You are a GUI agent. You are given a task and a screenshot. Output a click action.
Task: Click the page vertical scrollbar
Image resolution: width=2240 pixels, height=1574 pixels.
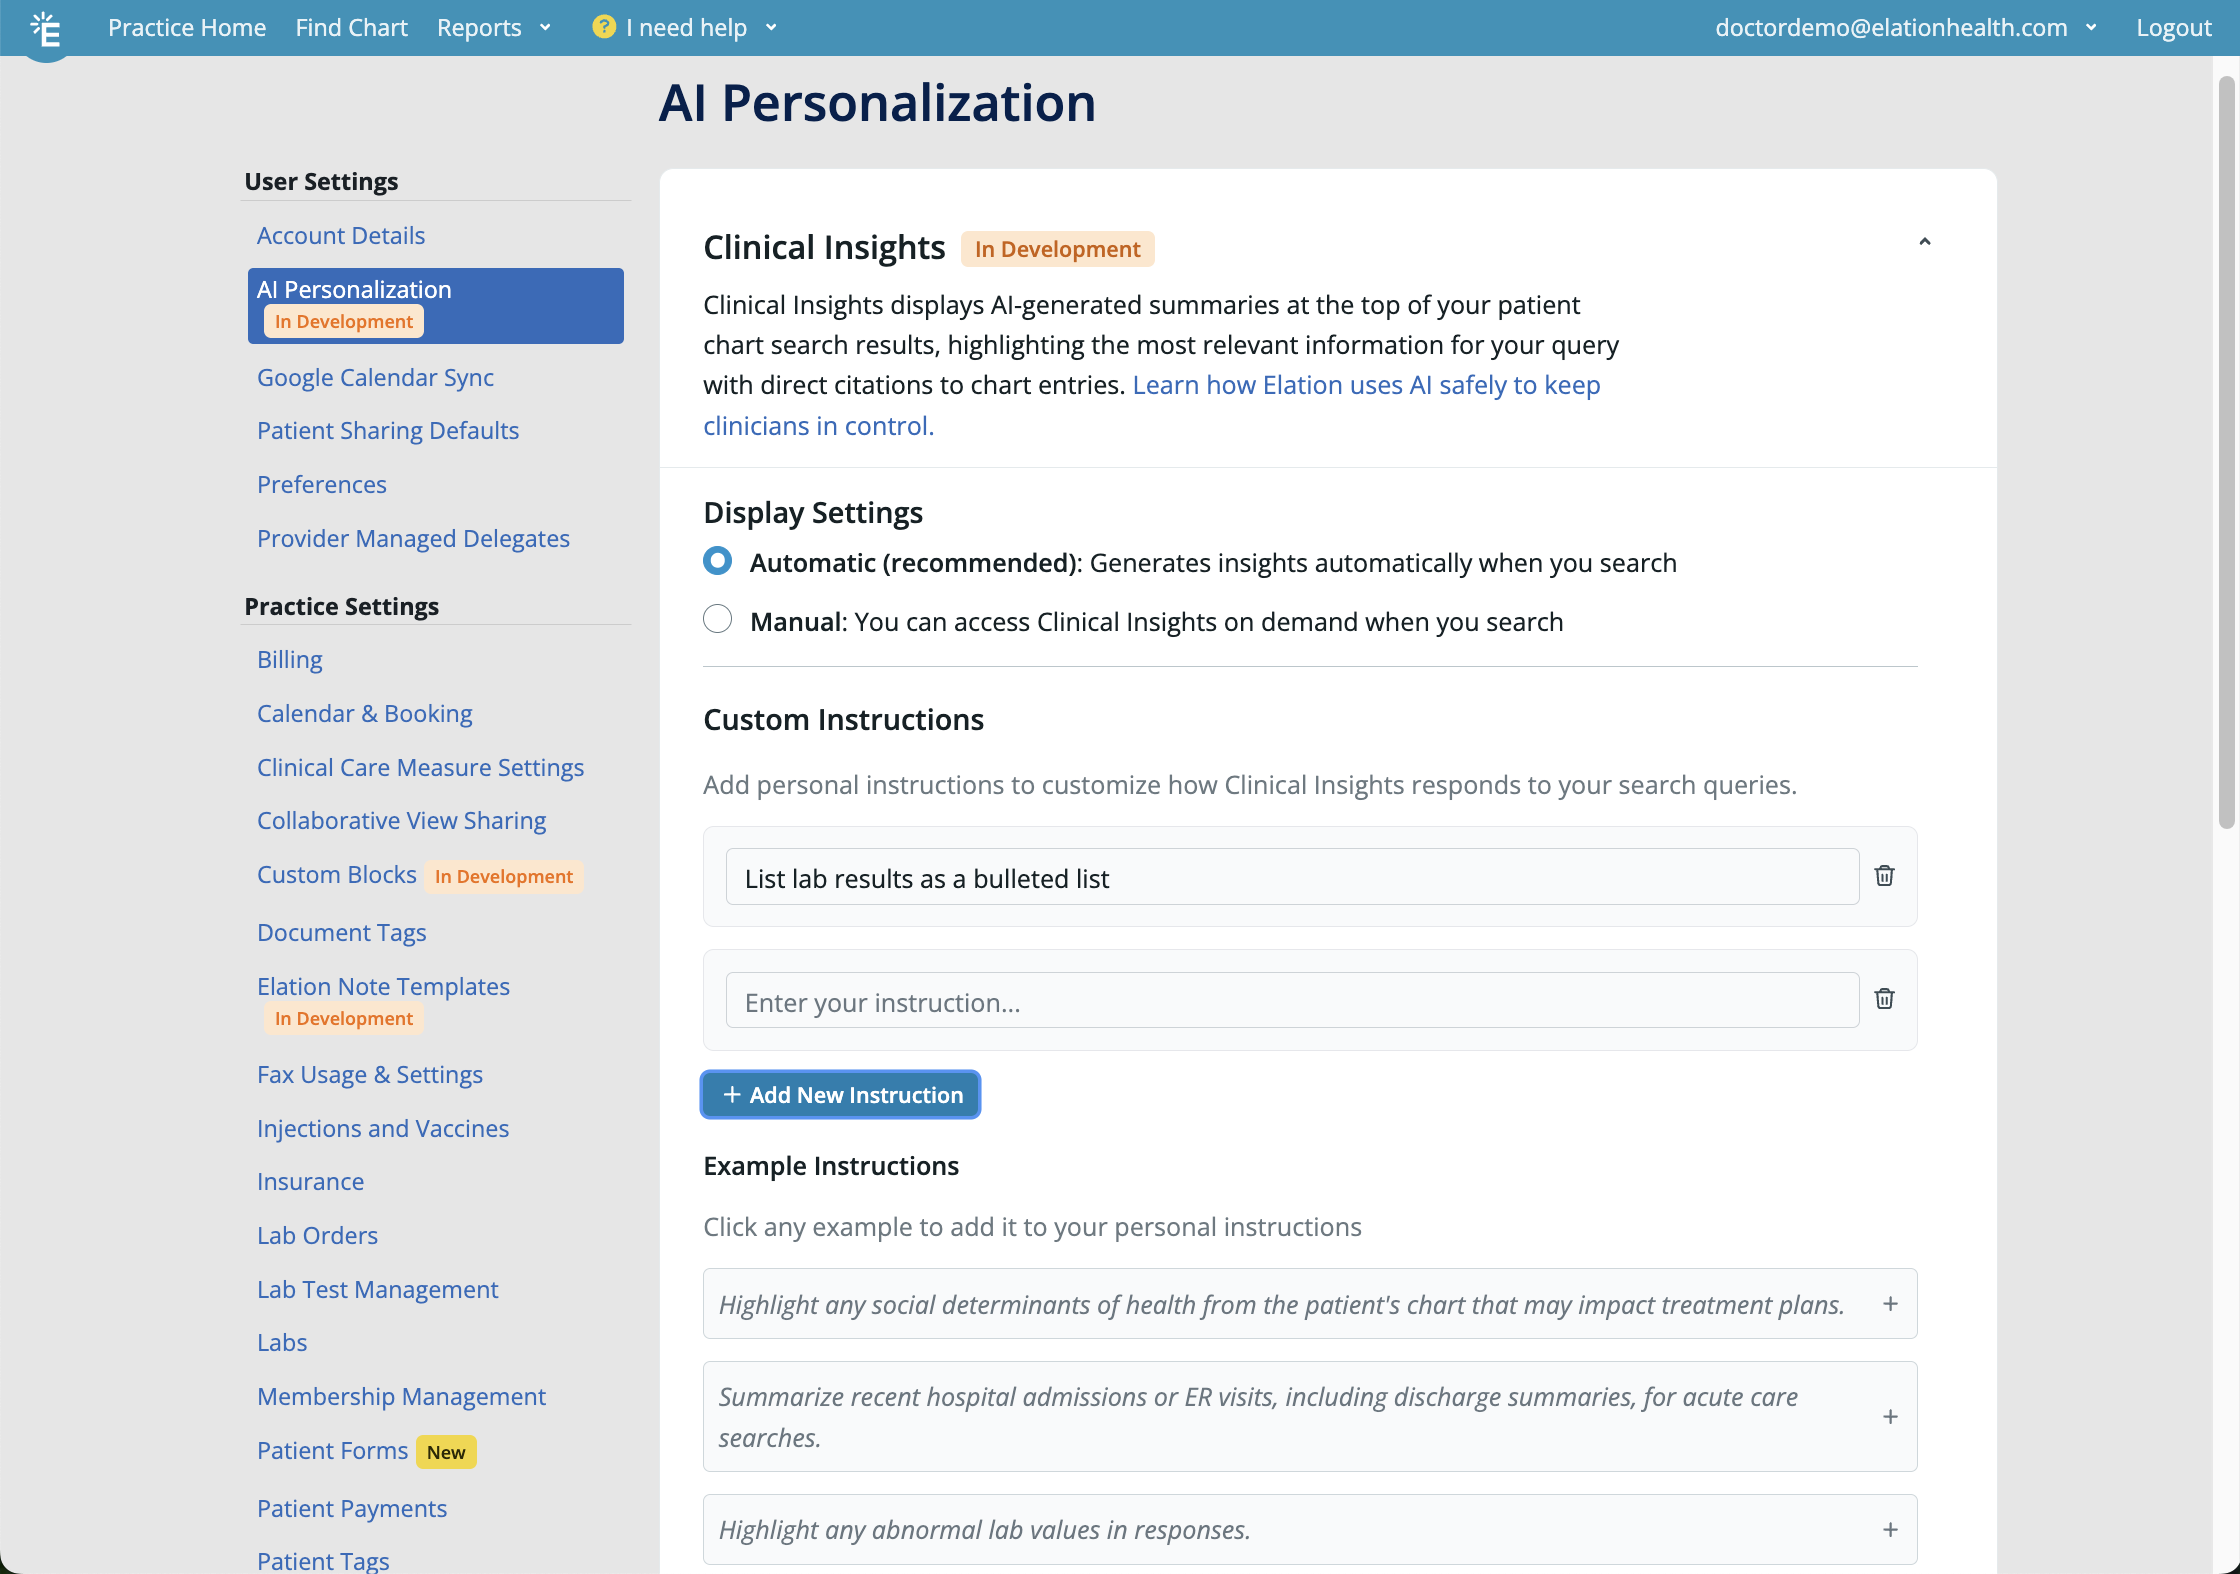[x=2226, y=450]
